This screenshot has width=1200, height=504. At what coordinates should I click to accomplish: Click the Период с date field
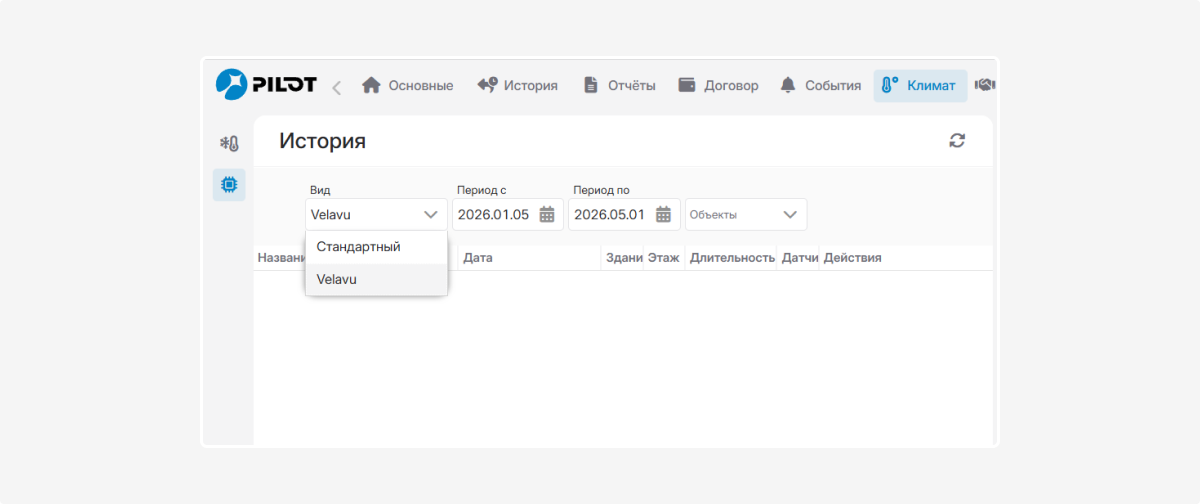click(508, 214)
